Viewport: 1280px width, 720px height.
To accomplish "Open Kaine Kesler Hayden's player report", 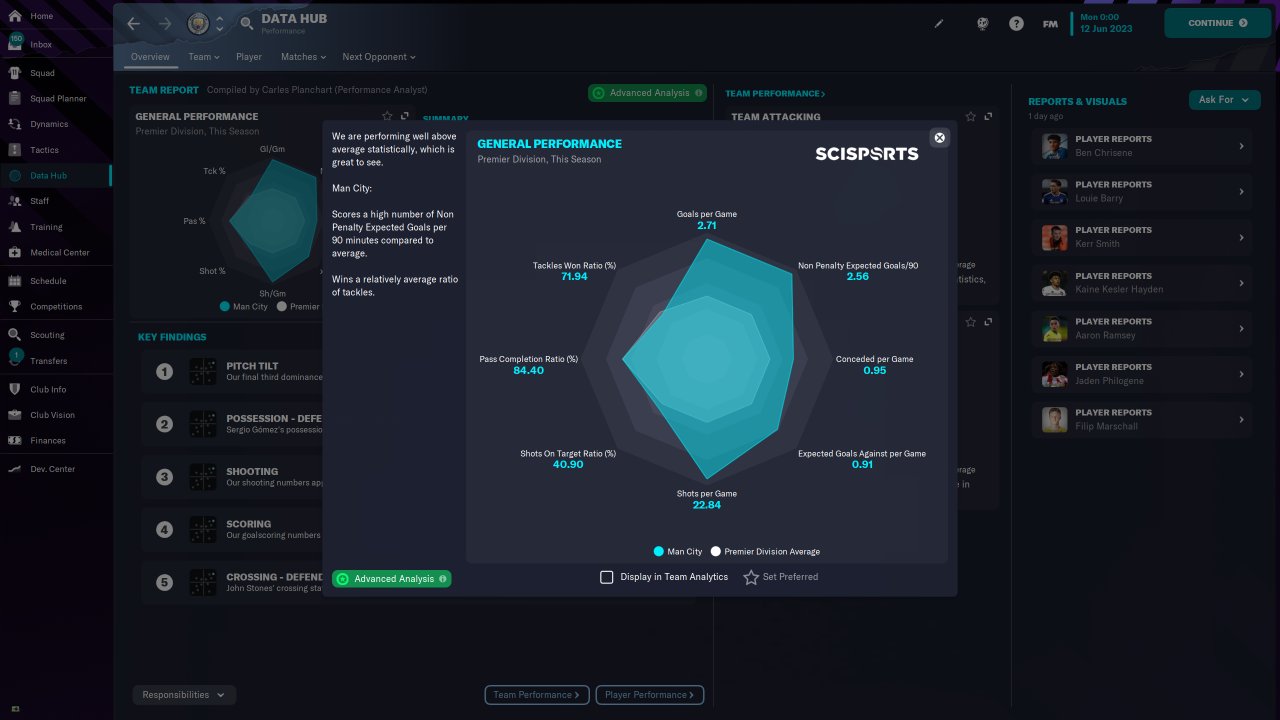I will 1141,283.
